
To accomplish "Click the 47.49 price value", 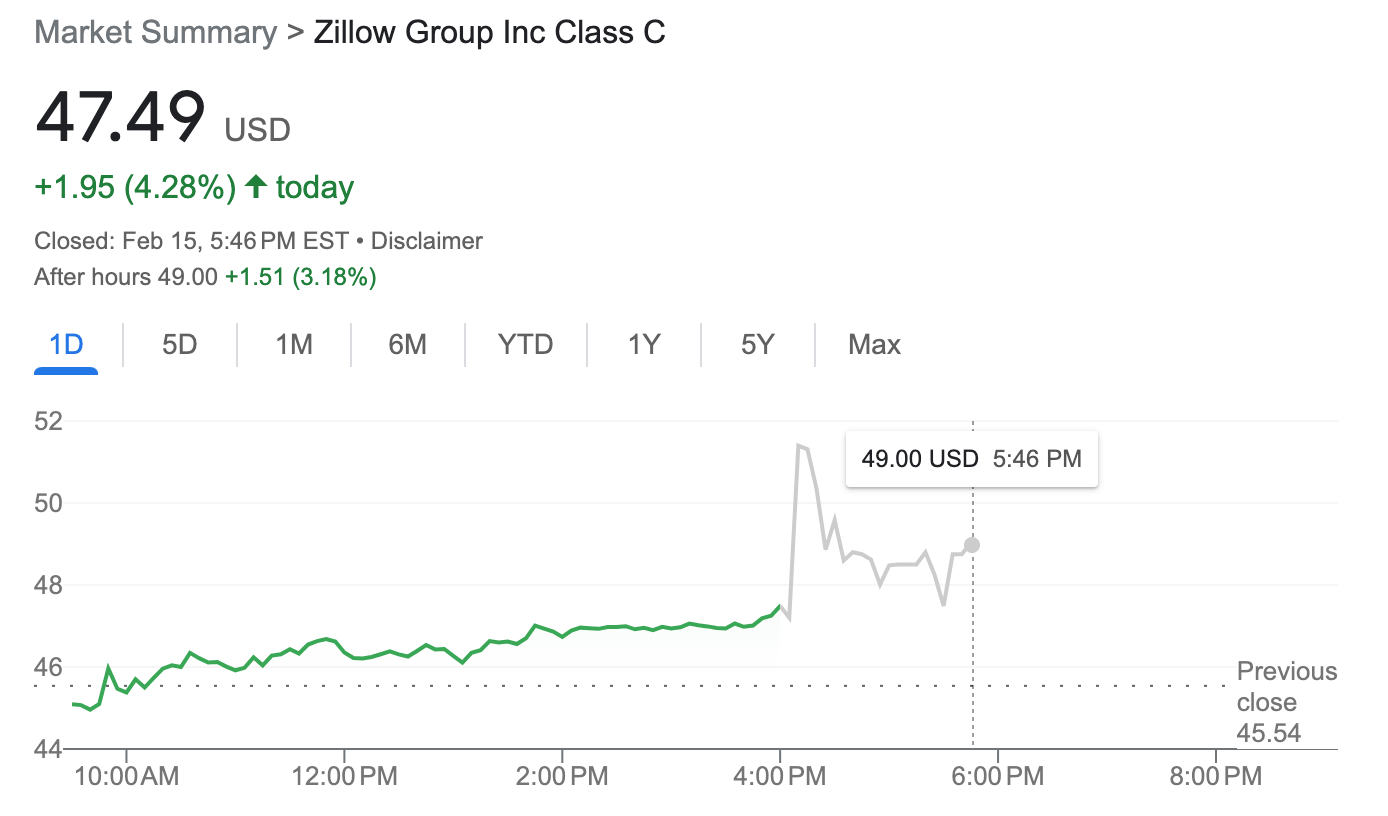I will coord(120,118).
